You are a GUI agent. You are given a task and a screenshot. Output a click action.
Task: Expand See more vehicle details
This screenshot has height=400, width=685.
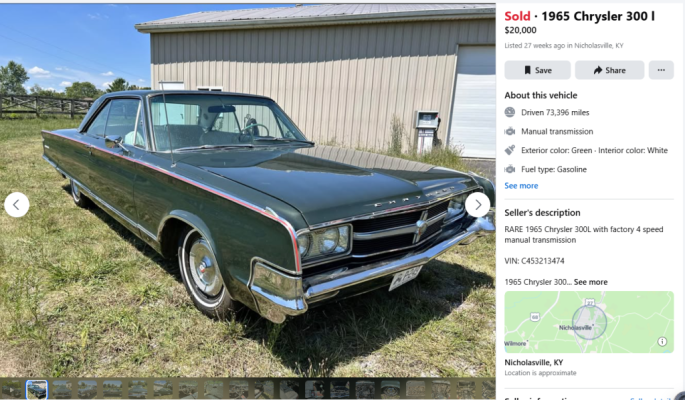click(x=521, y=186)
